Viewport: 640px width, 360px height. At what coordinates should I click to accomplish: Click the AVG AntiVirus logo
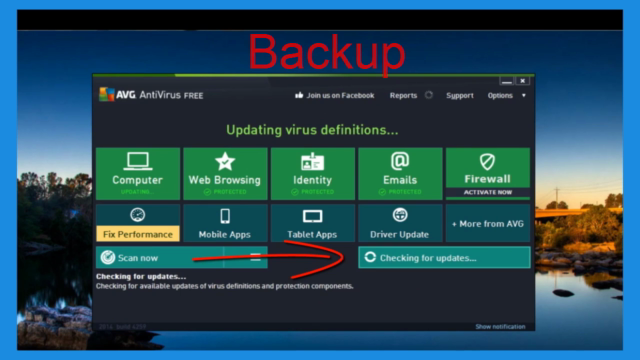[x=151, y=95]
